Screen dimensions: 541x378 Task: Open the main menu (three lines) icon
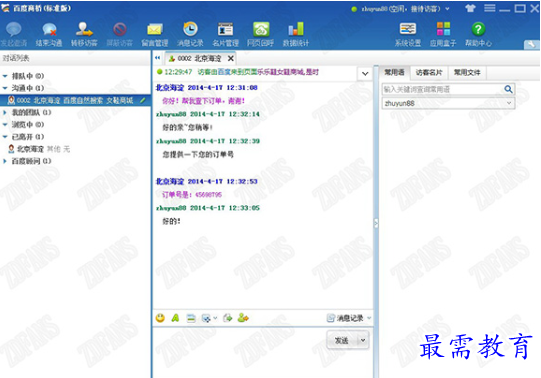489,8
